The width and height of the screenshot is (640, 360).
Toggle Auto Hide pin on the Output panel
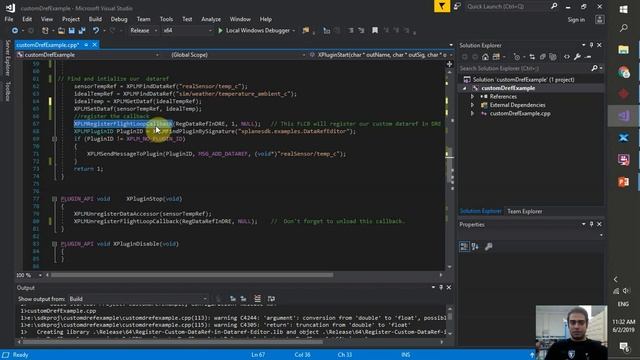click(441, 288)
